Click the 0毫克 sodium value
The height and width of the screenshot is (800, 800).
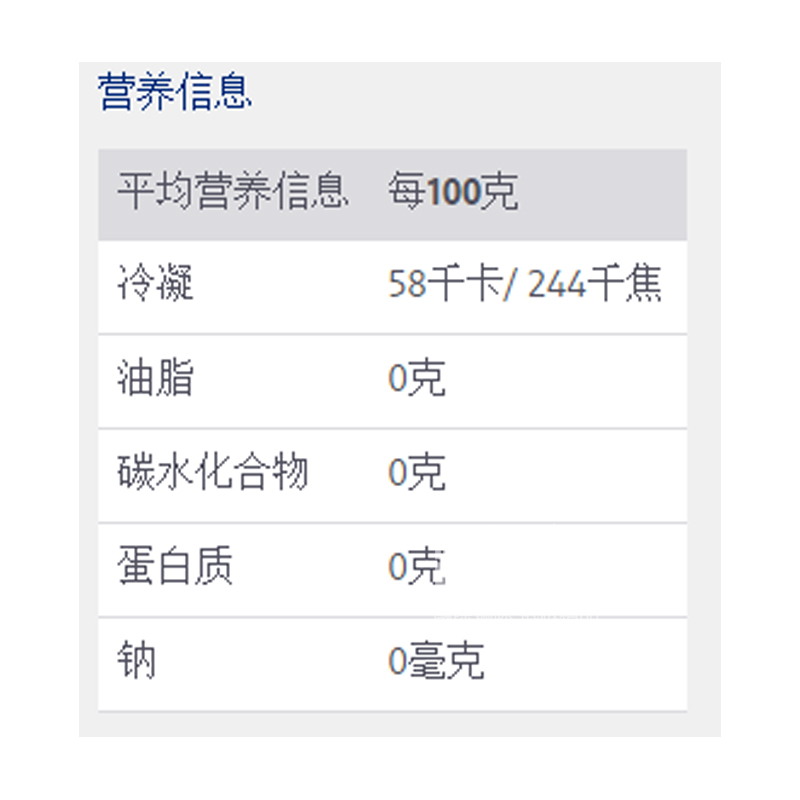pos(436,662)
